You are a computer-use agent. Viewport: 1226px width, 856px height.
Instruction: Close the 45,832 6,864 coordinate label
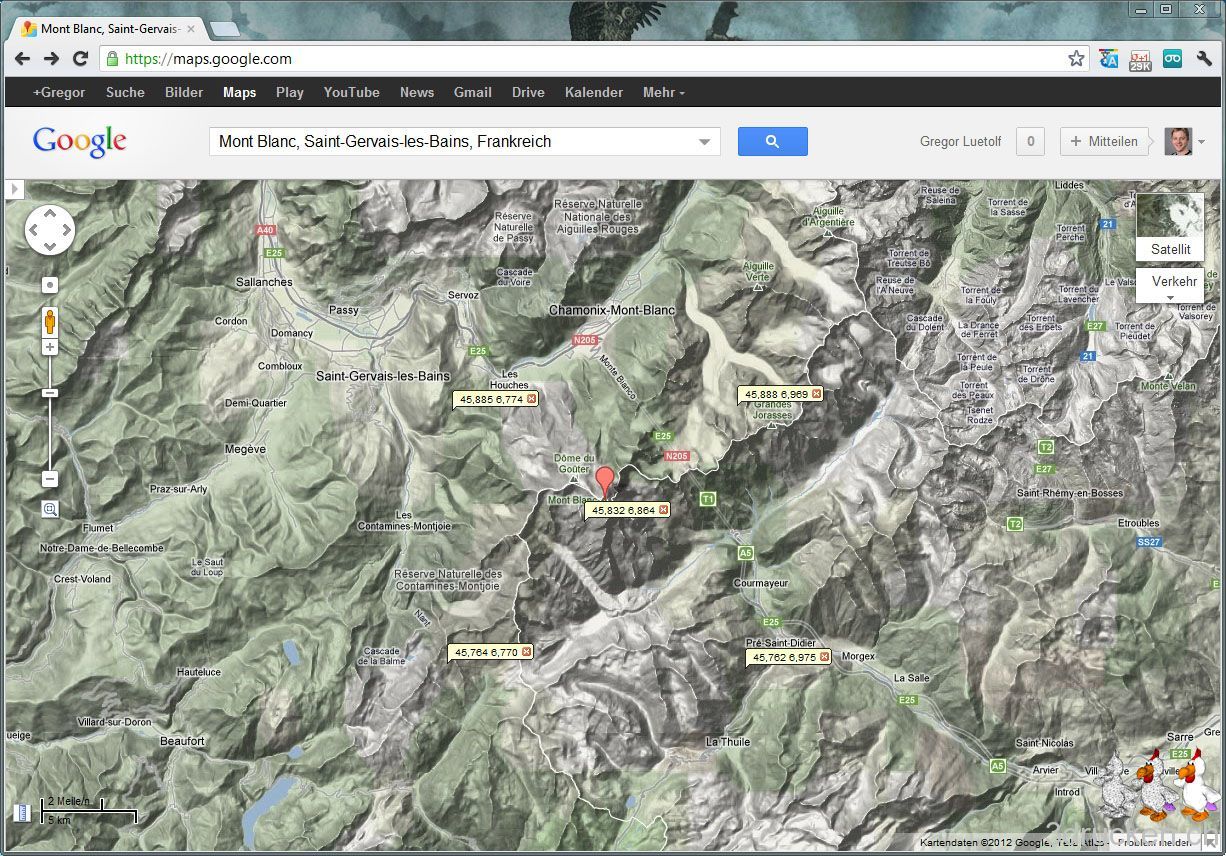pyautogui.click(x=663, y=510)
